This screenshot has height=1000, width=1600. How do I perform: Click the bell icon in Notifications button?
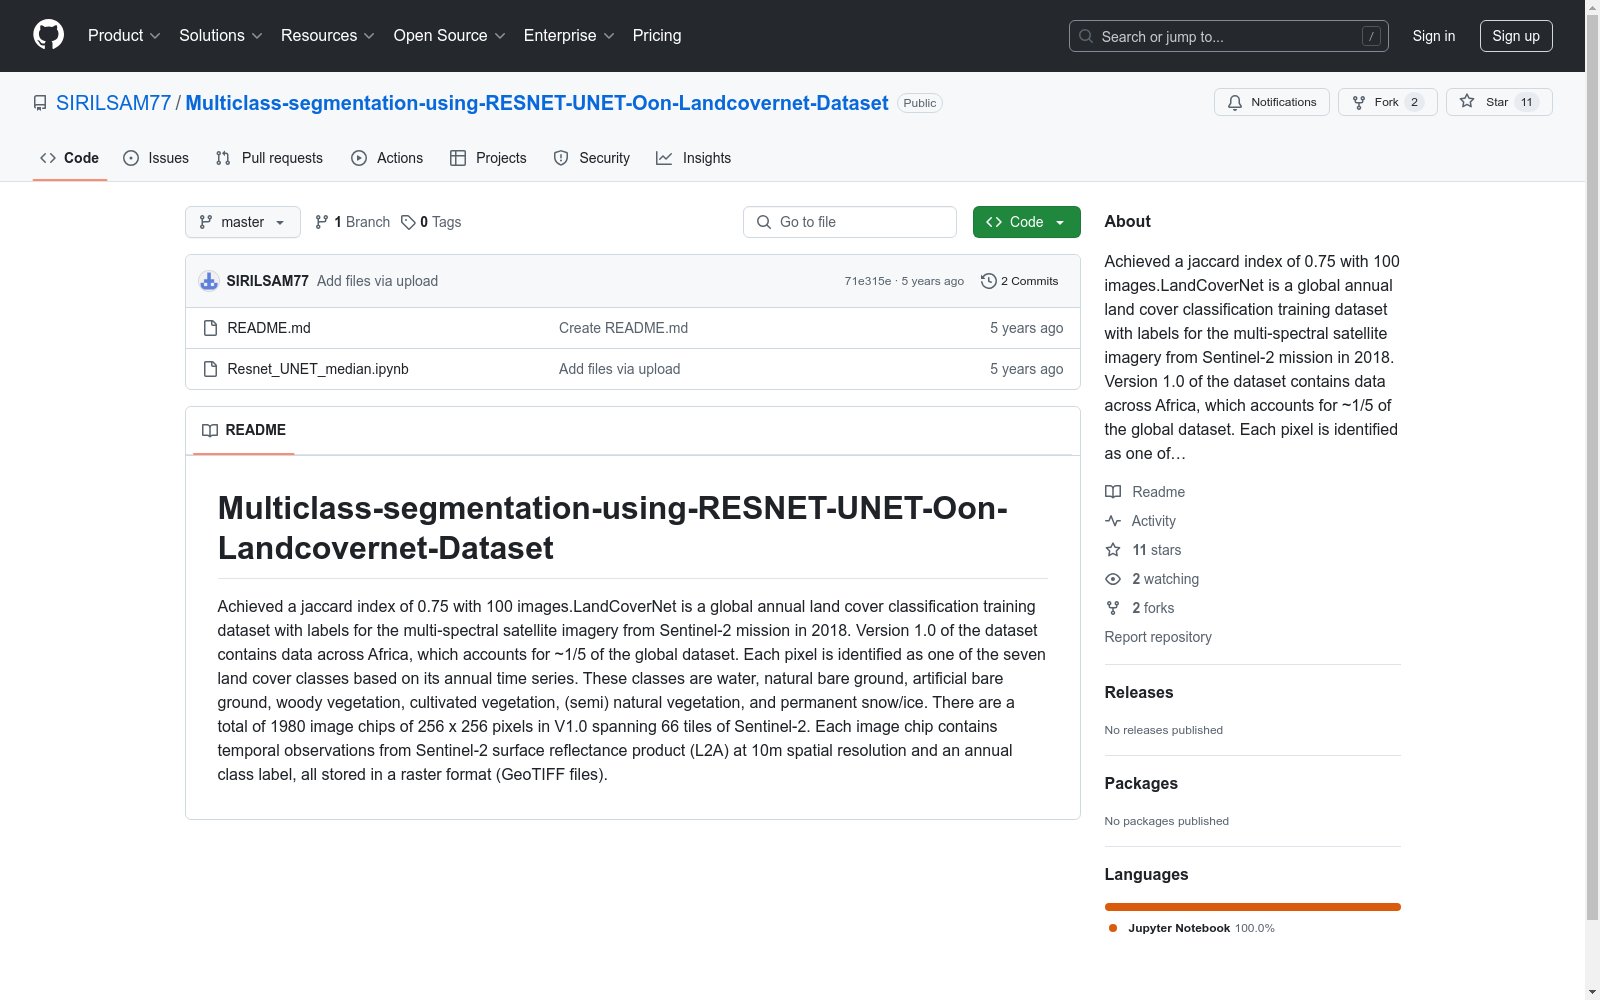(x=1235, y=102)
